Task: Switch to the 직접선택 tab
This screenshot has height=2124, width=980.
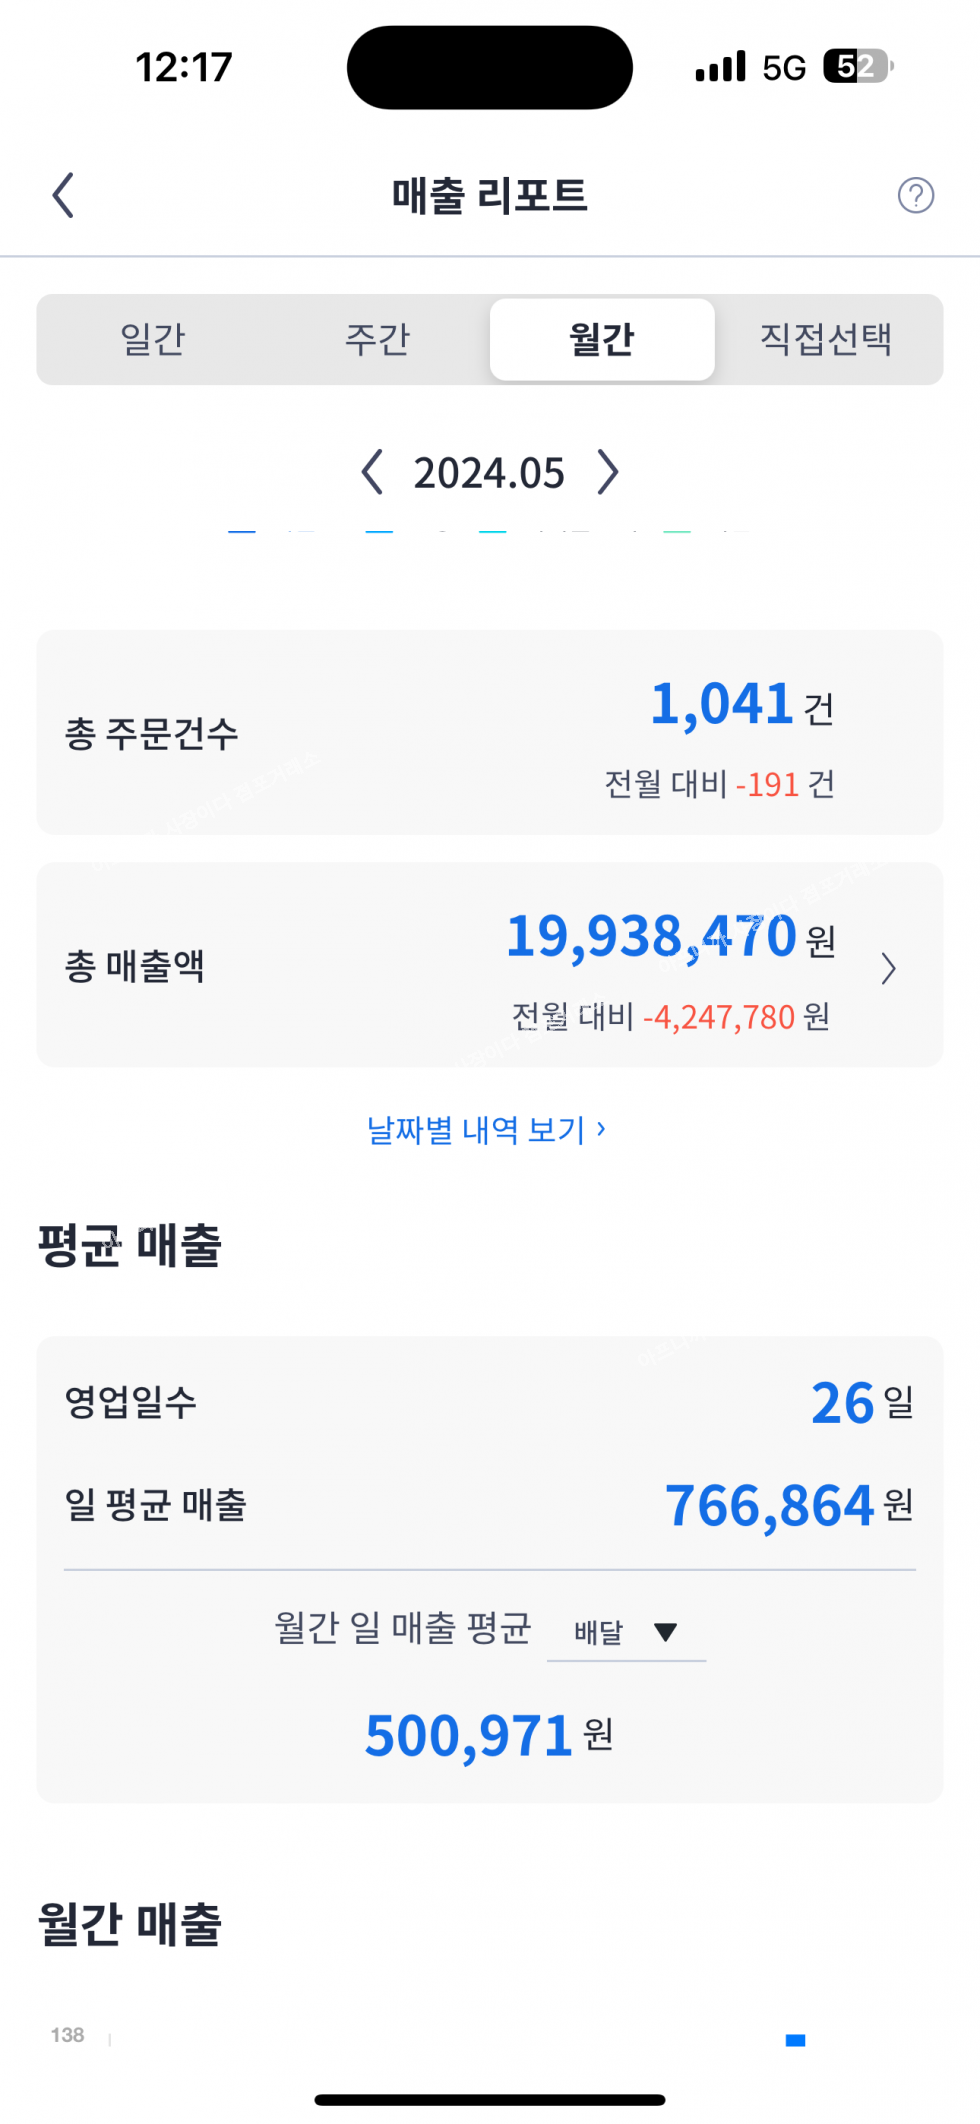Action: click(826, 339)
